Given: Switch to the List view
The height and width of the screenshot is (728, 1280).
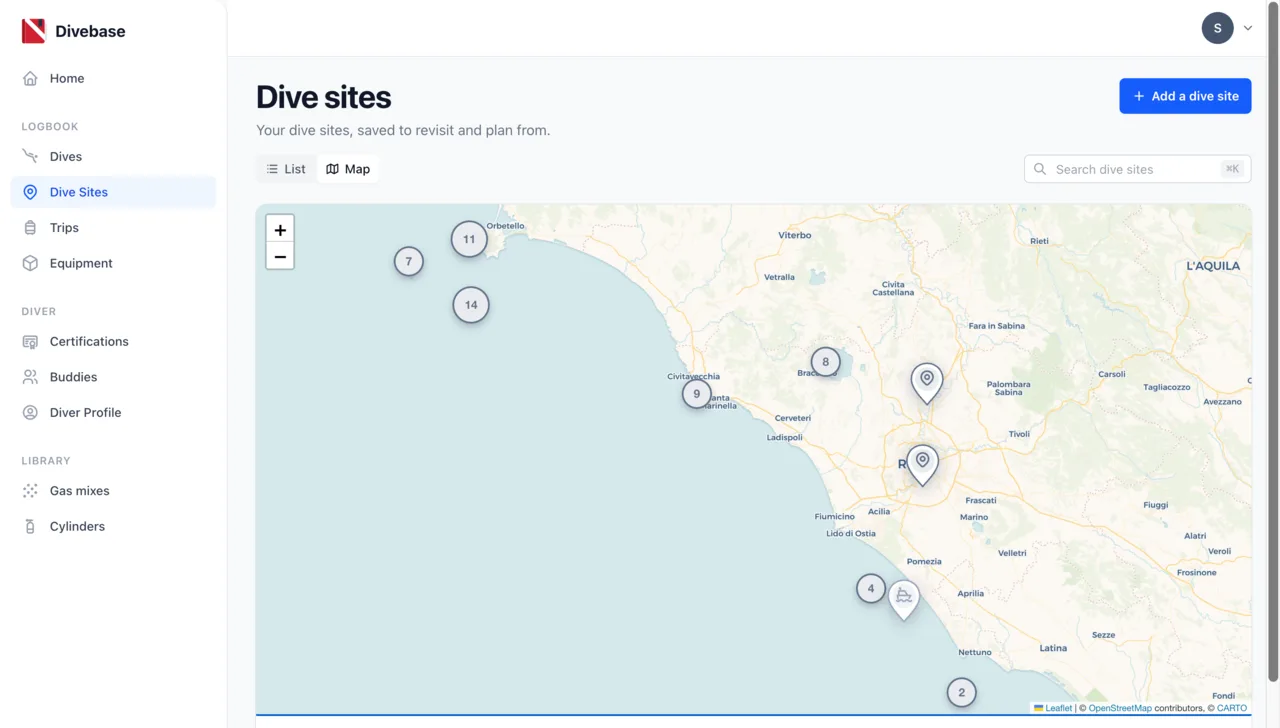Looking at the screenshot, I should click(x=286, y=169).
